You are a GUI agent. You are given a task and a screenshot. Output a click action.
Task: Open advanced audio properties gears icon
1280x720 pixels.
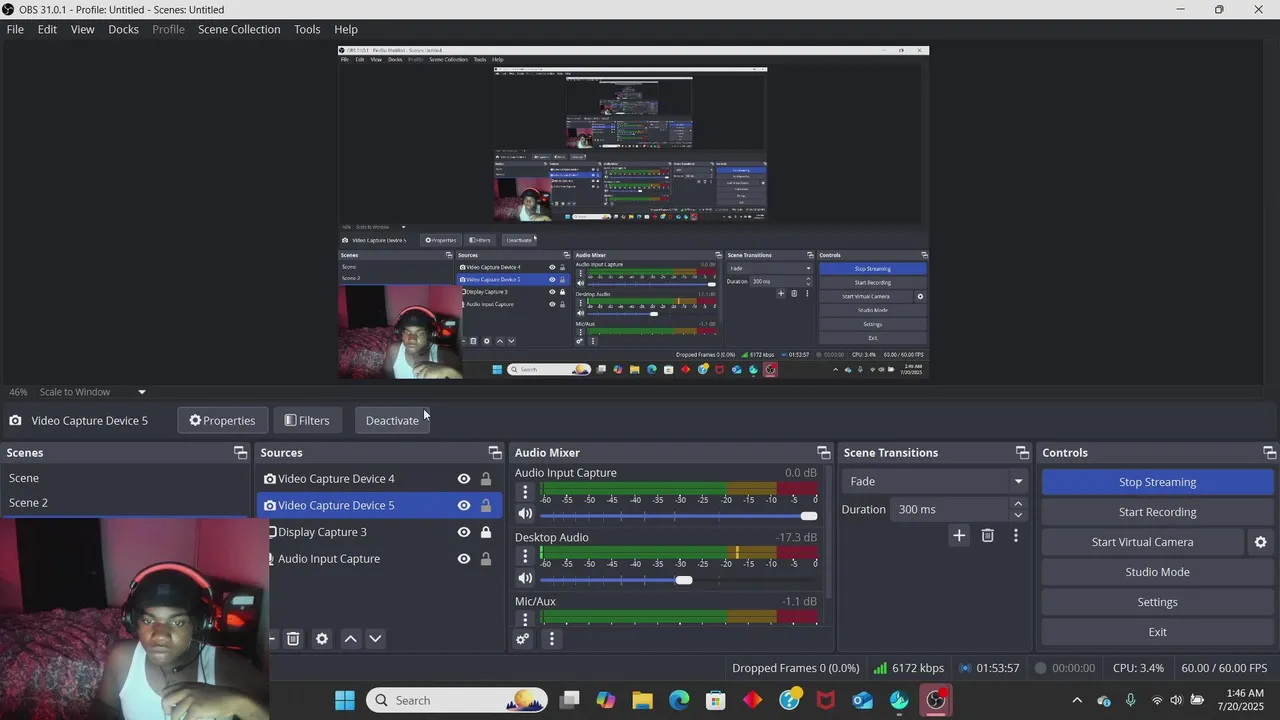pos(523,639)
